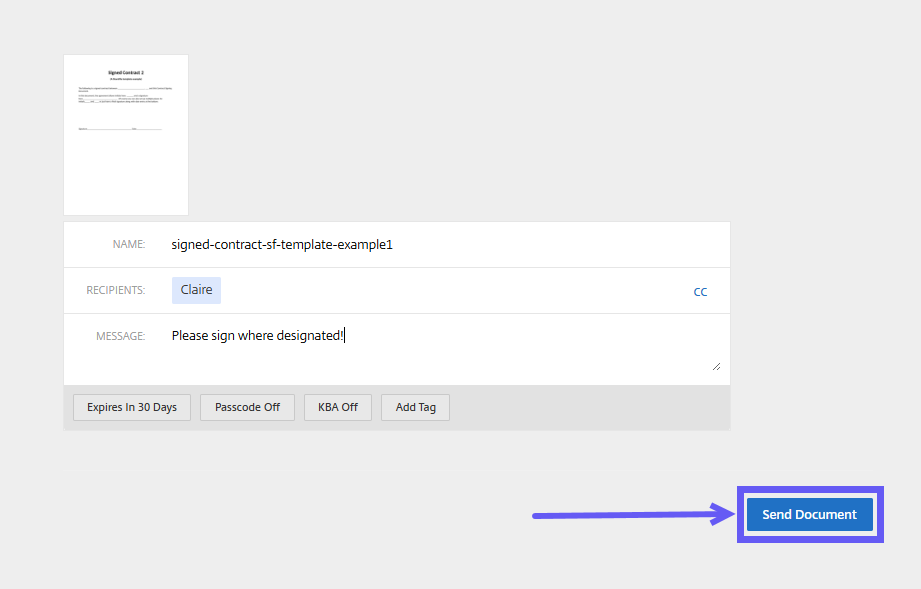Click the Send Document button
Screen dimensions: 921x589
pos(809,515)
